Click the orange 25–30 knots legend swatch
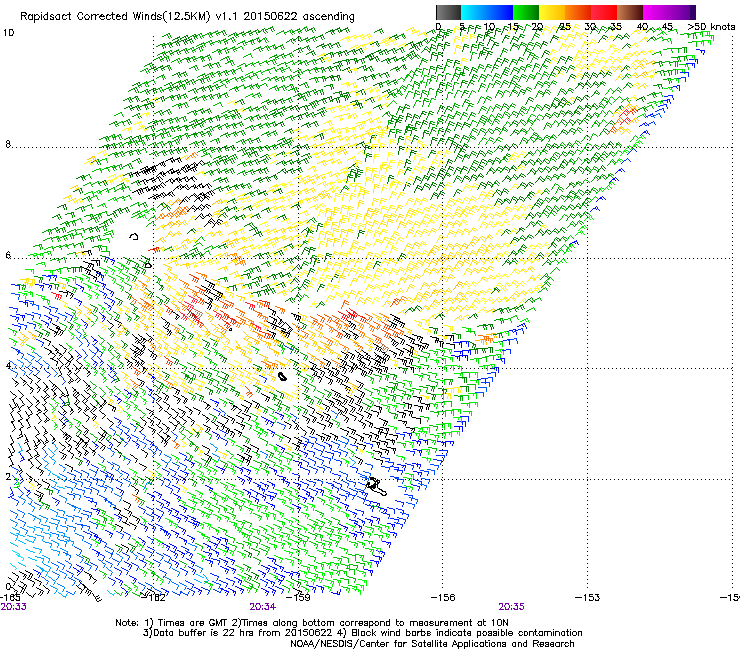740x650 pixels. [578, 12]
